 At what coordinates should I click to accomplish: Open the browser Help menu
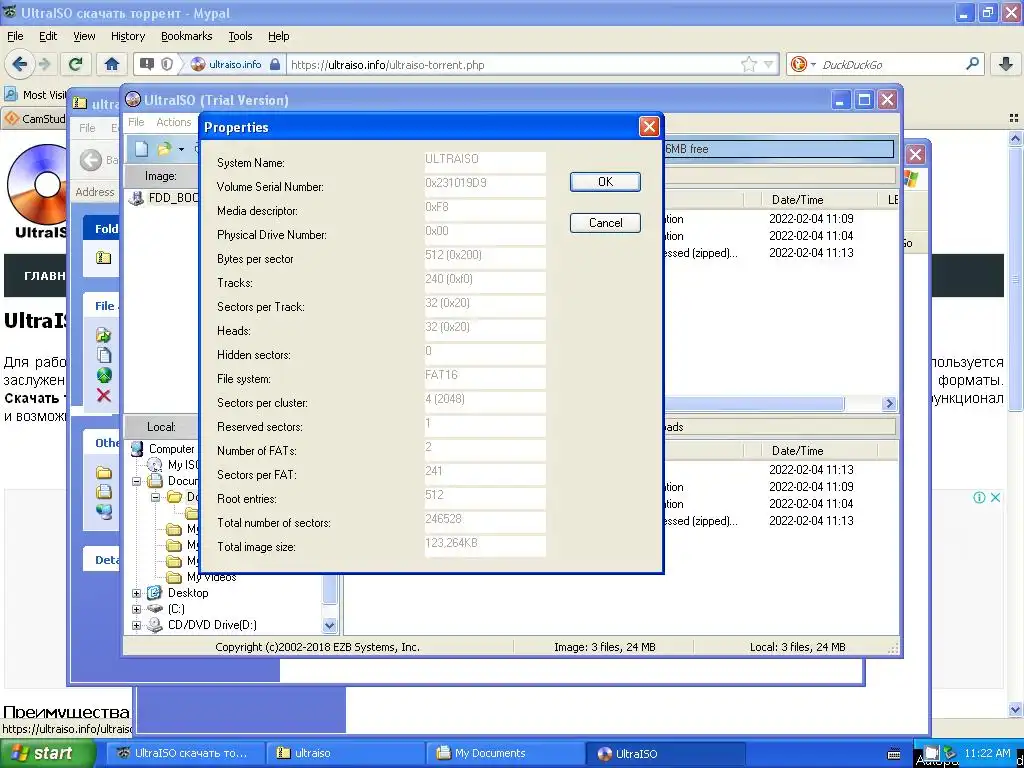pos(278,36)
